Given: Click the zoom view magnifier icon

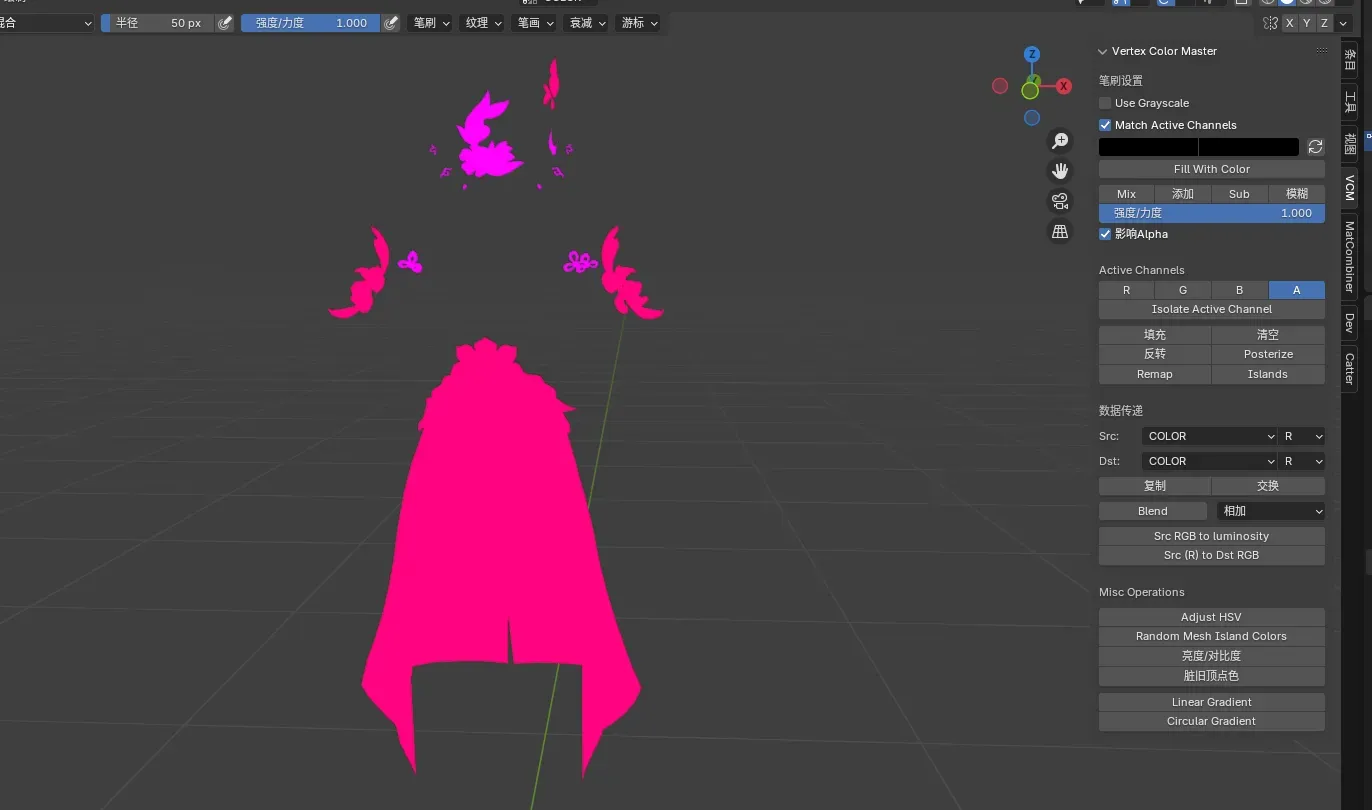Looking at the screenshot, I should [1060, 142].
